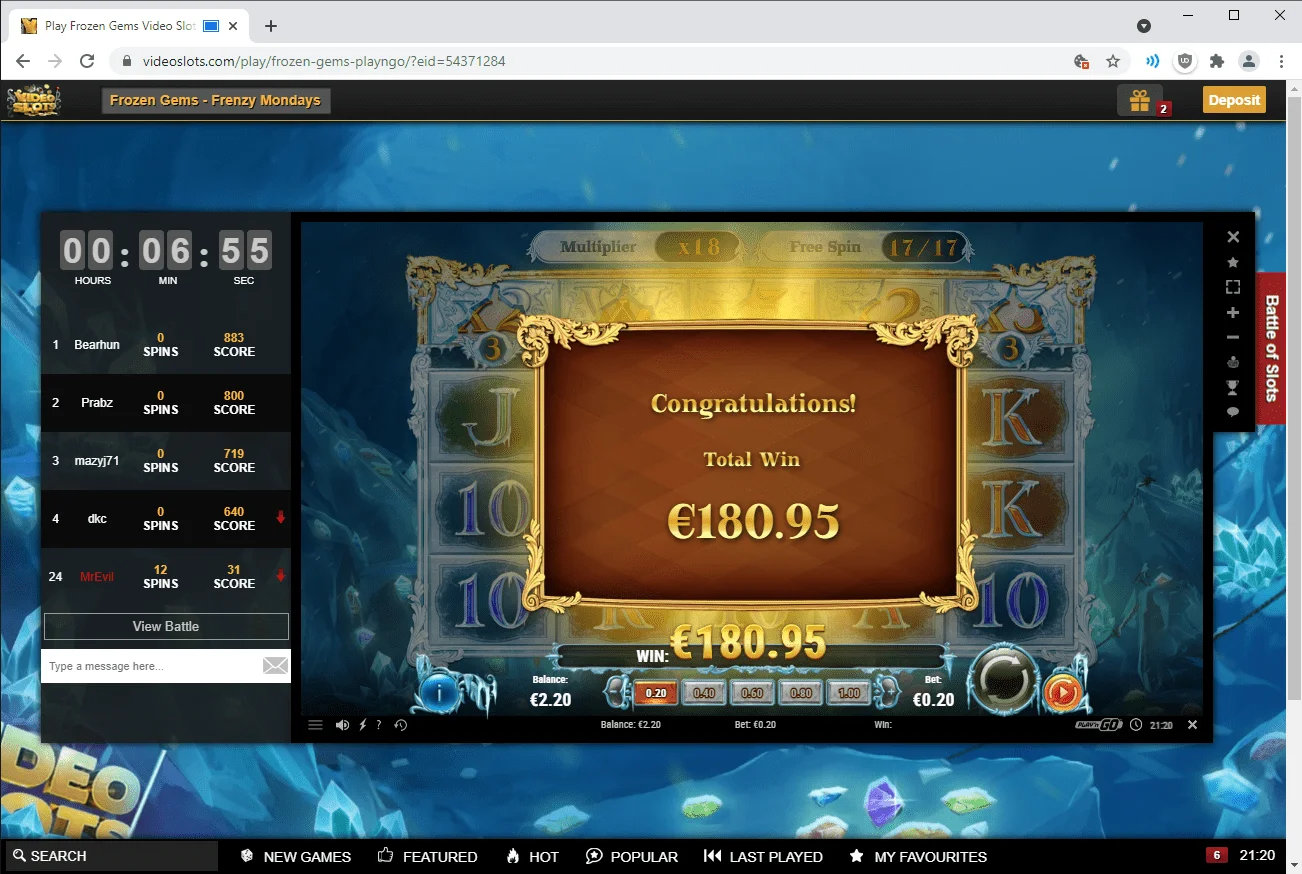The width and height of the screenshot is (1302, 874).
Task: Open game help question mark
Action: click(379, 725)
